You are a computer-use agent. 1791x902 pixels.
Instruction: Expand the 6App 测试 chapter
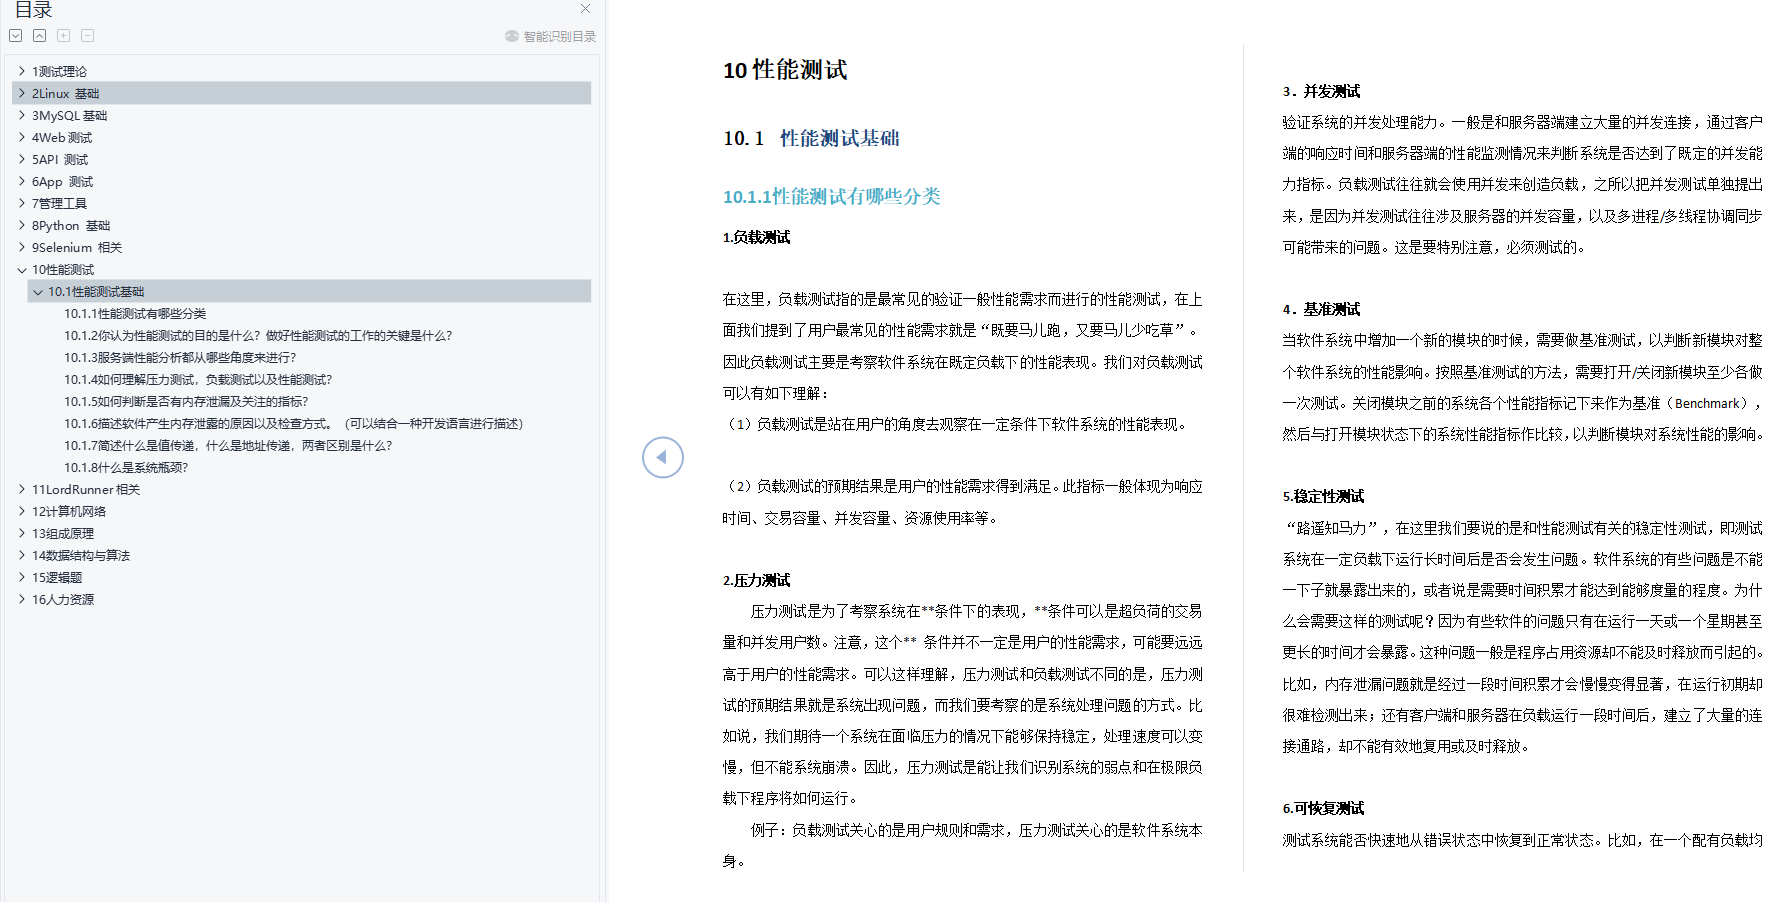coord(22,181)
